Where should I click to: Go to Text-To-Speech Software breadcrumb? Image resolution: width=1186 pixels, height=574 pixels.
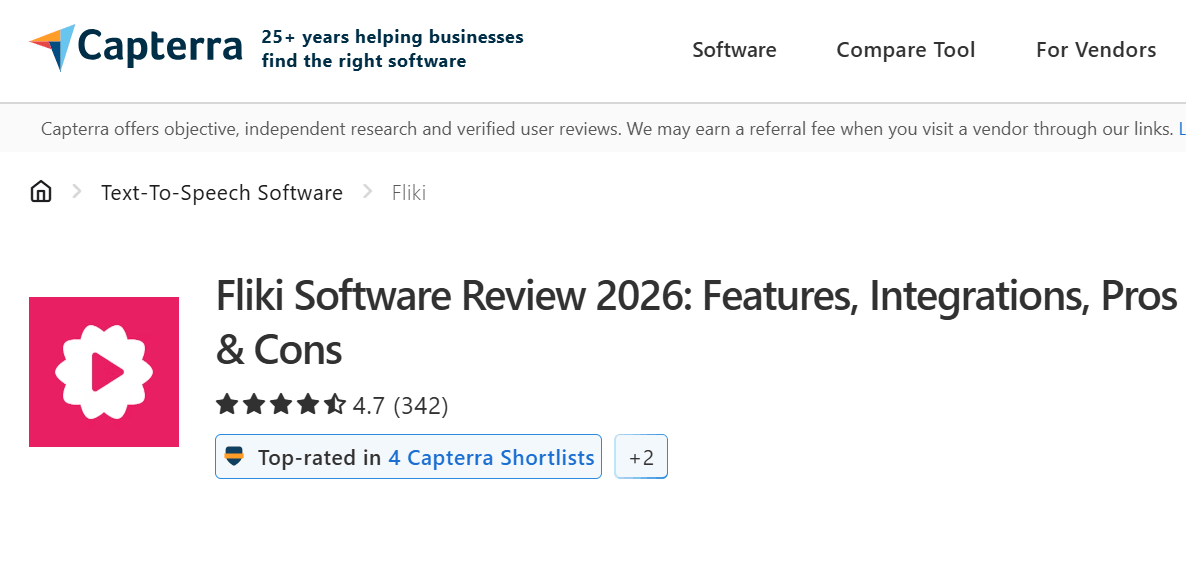222,193
